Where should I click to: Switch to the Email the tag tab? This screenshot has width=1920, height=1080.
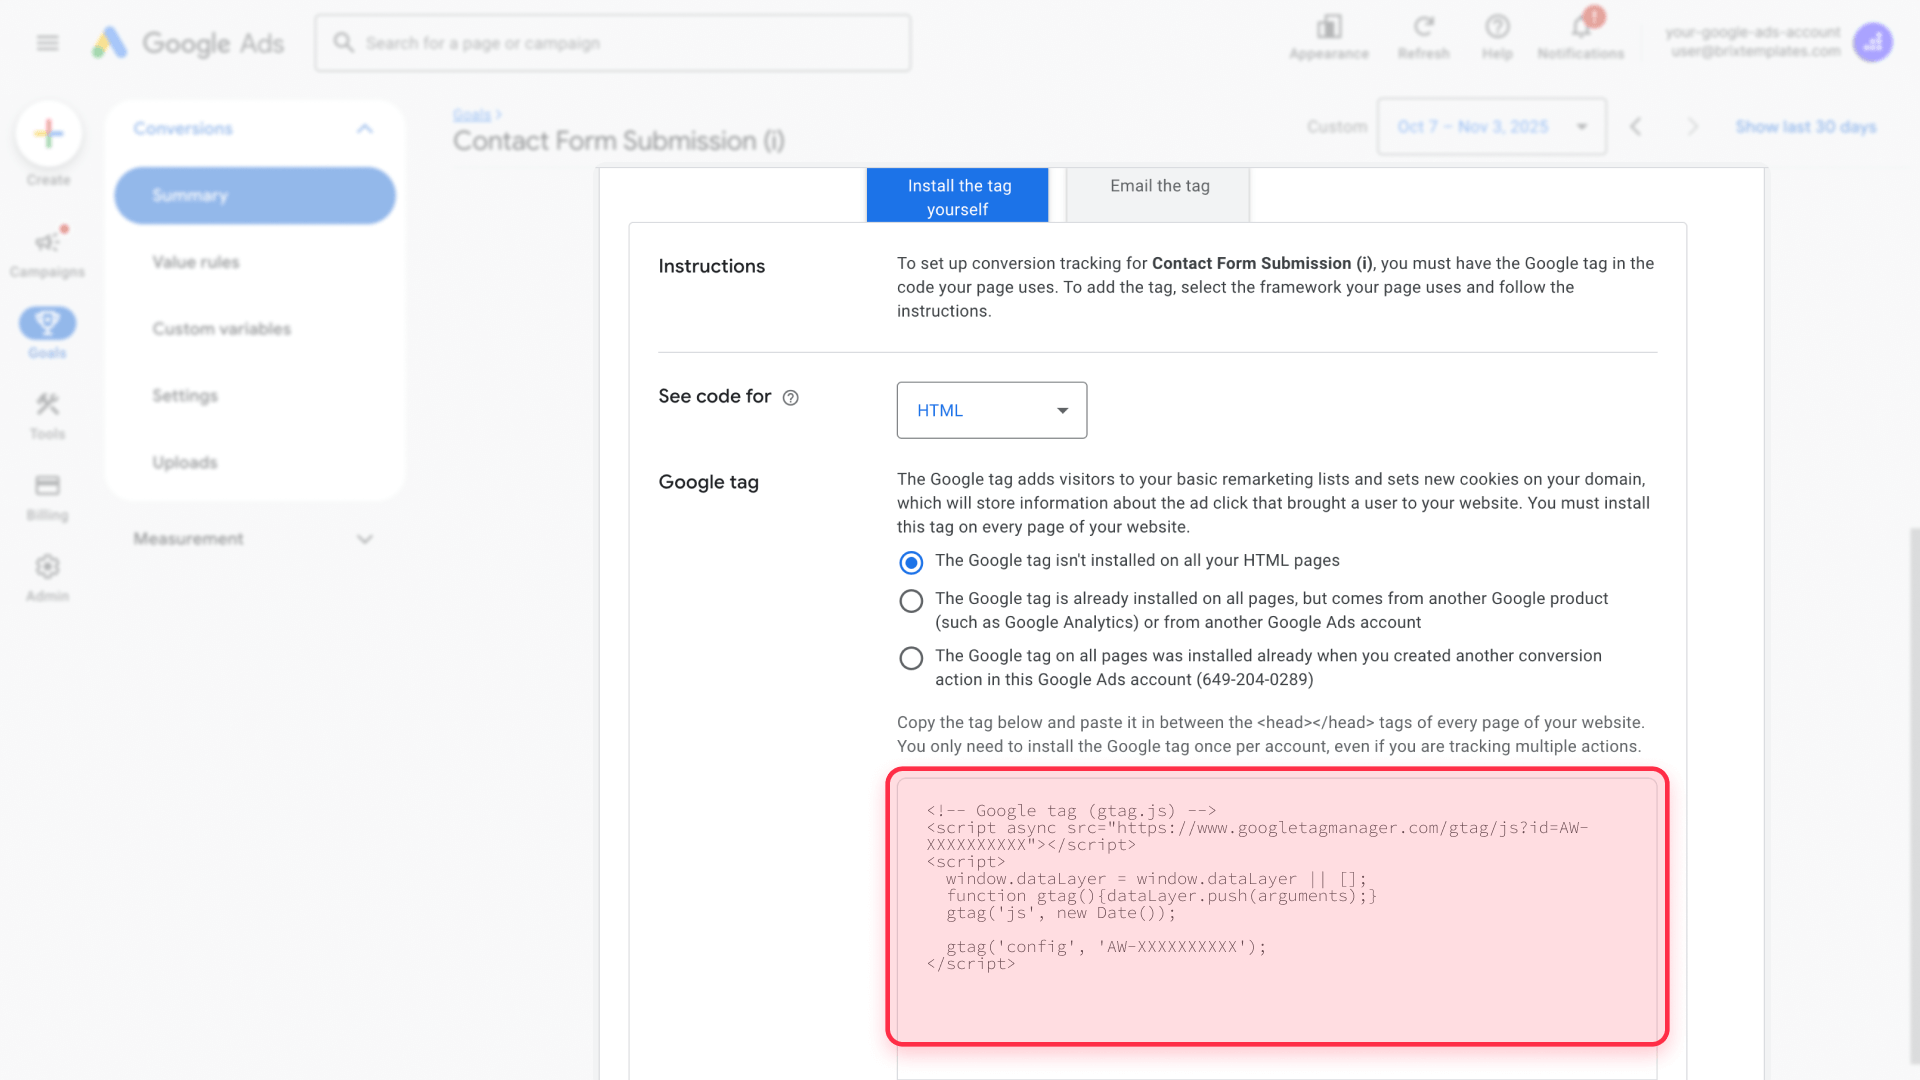(x=1157, y=187)
